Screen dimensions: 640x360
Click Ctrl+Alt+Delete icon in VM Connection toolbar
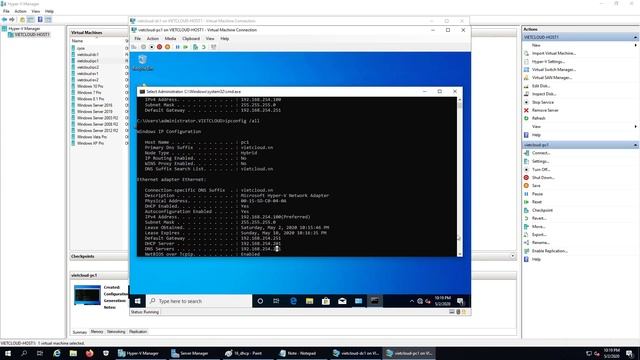(x=134, y=47)
